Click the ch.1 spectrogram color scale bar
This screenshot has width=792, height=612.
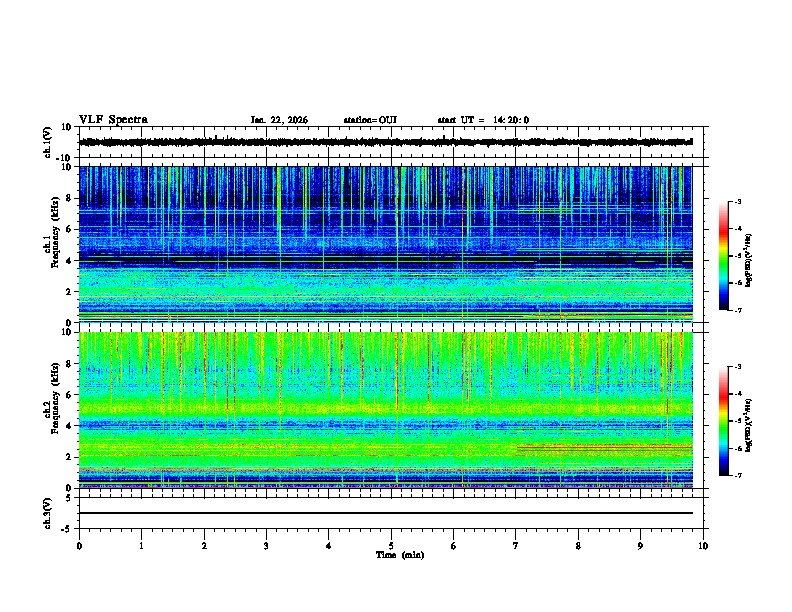coord(724,256)
